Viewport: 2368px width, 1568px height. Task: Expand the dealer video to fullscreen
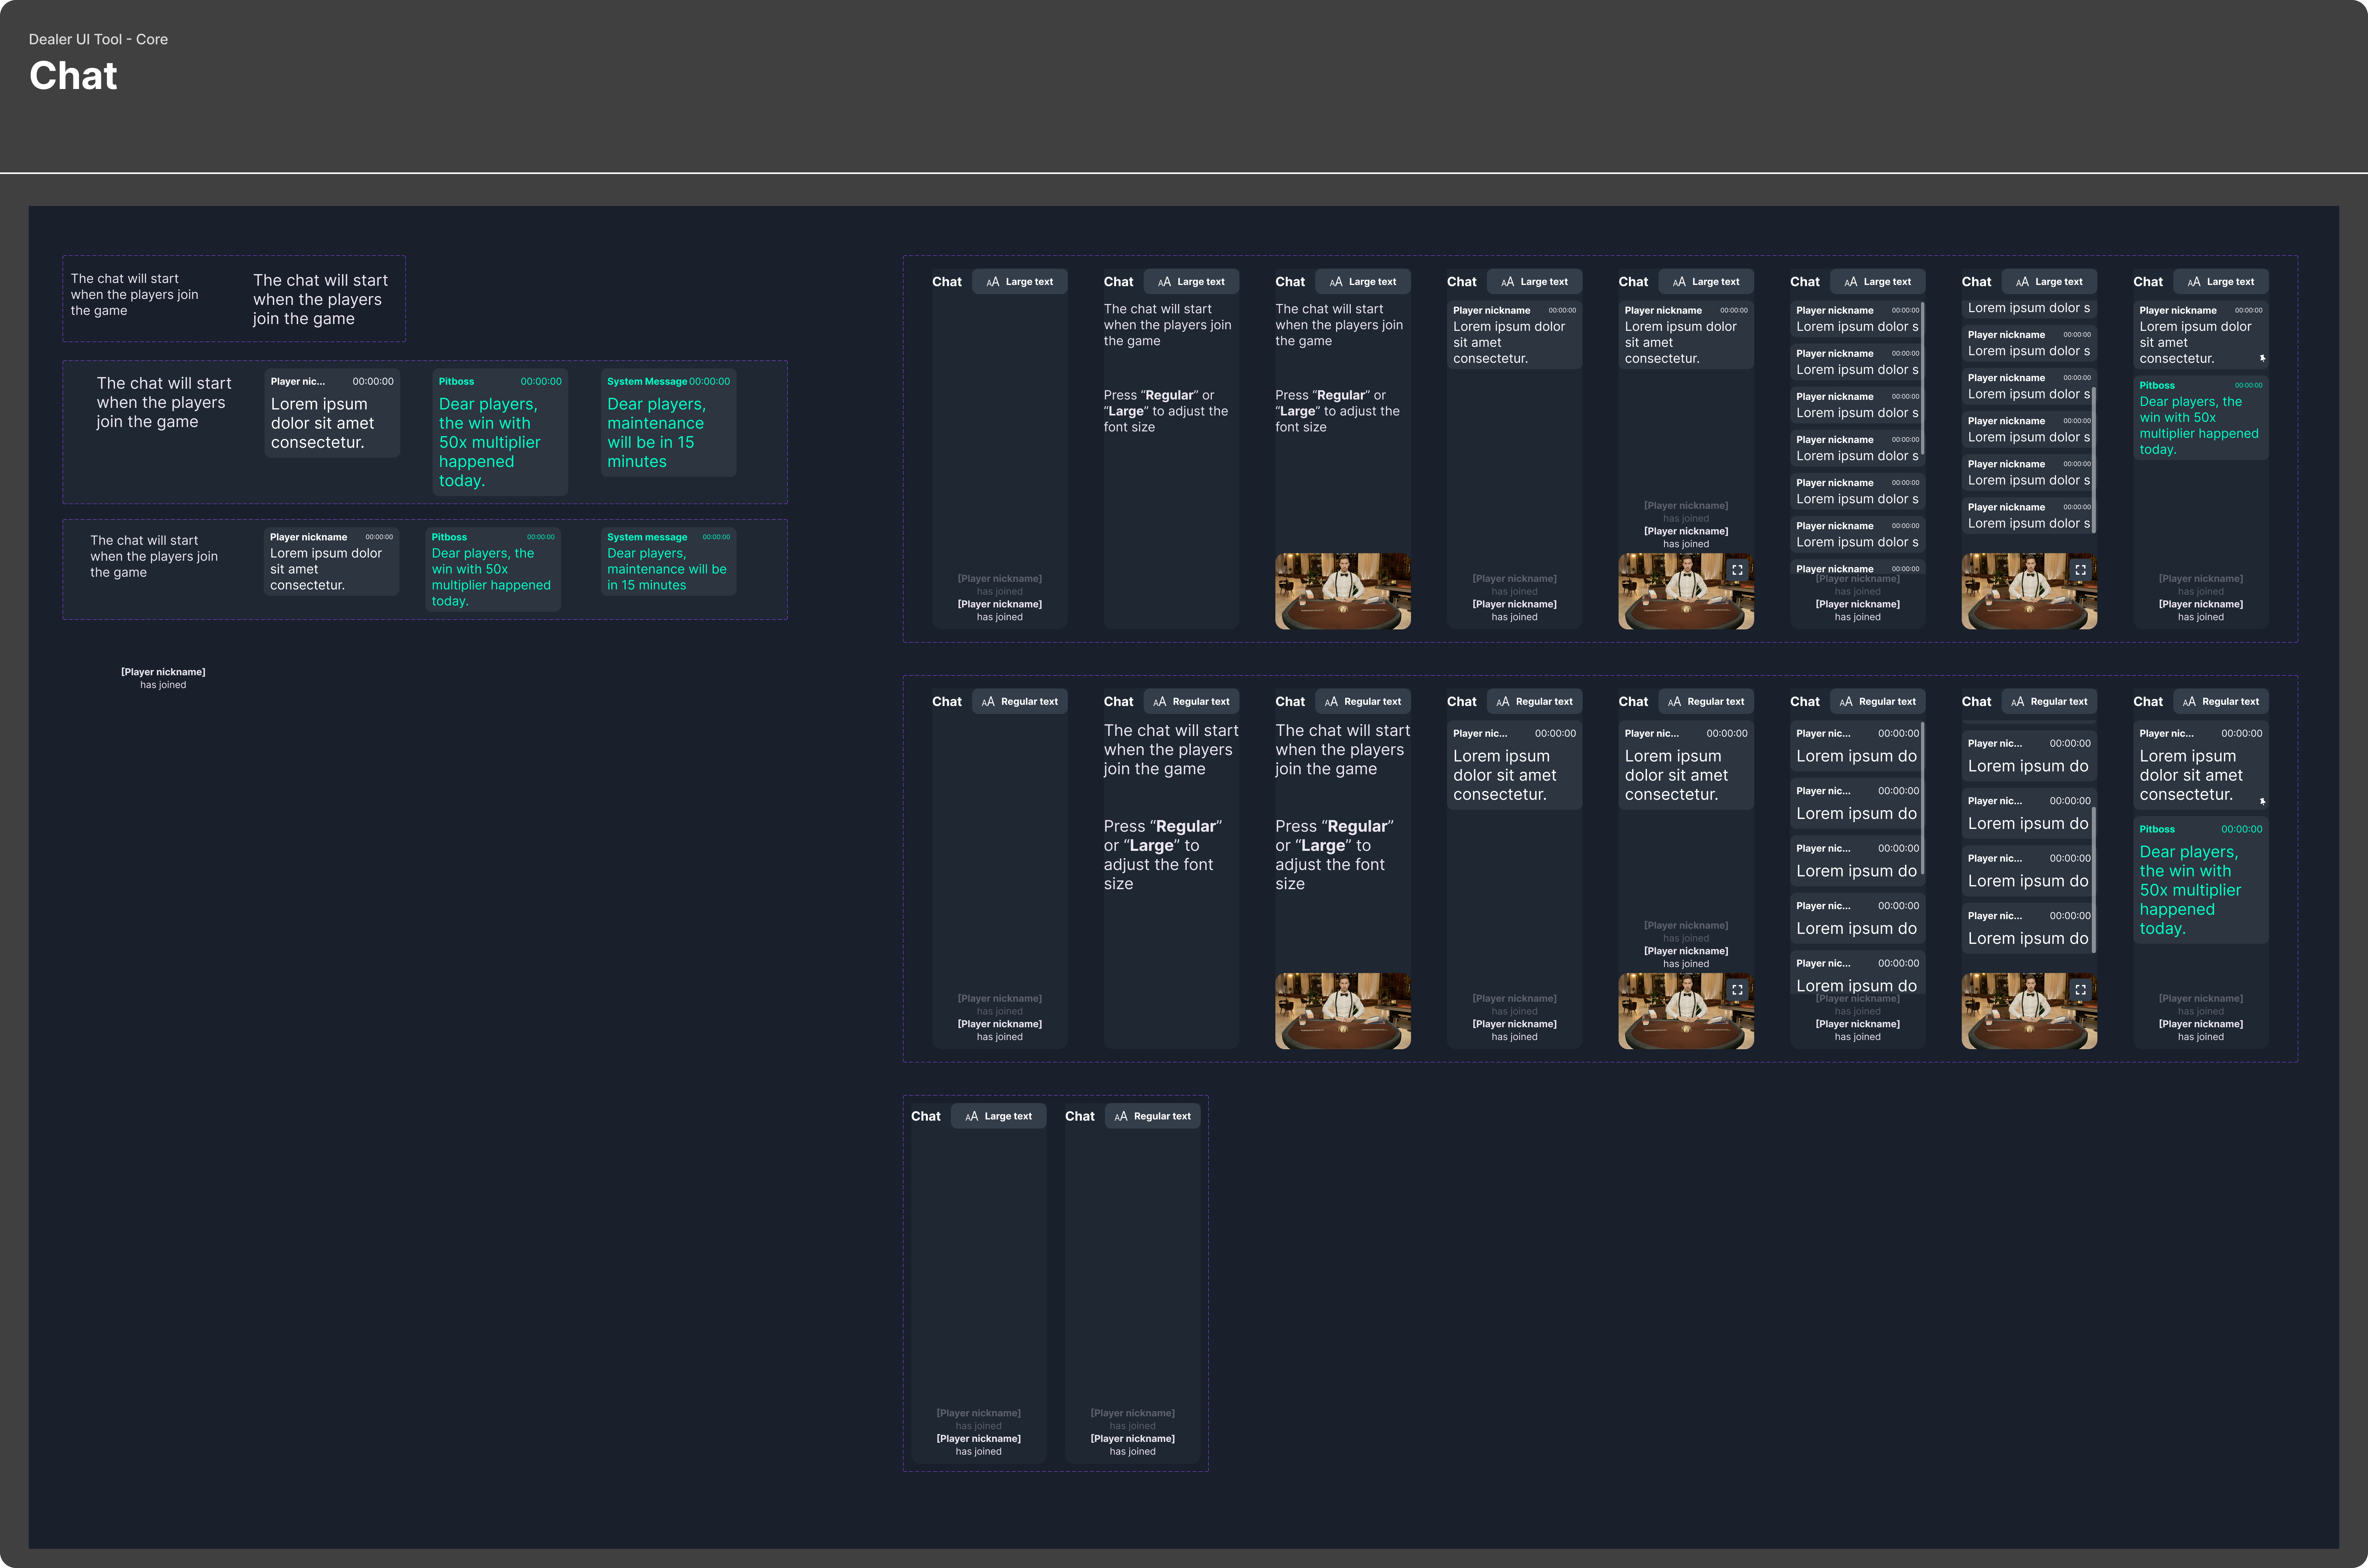click(x=1737, y=569)
